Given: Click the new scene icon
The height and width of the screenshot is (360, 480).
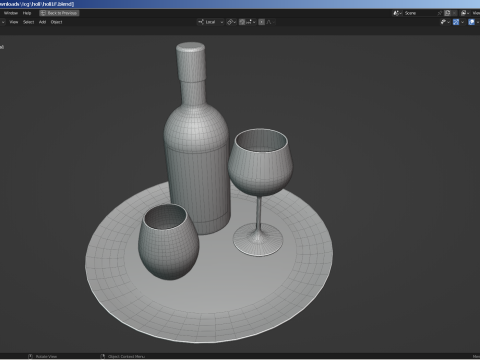Looking at the screenshot, I should click(448, 13).
